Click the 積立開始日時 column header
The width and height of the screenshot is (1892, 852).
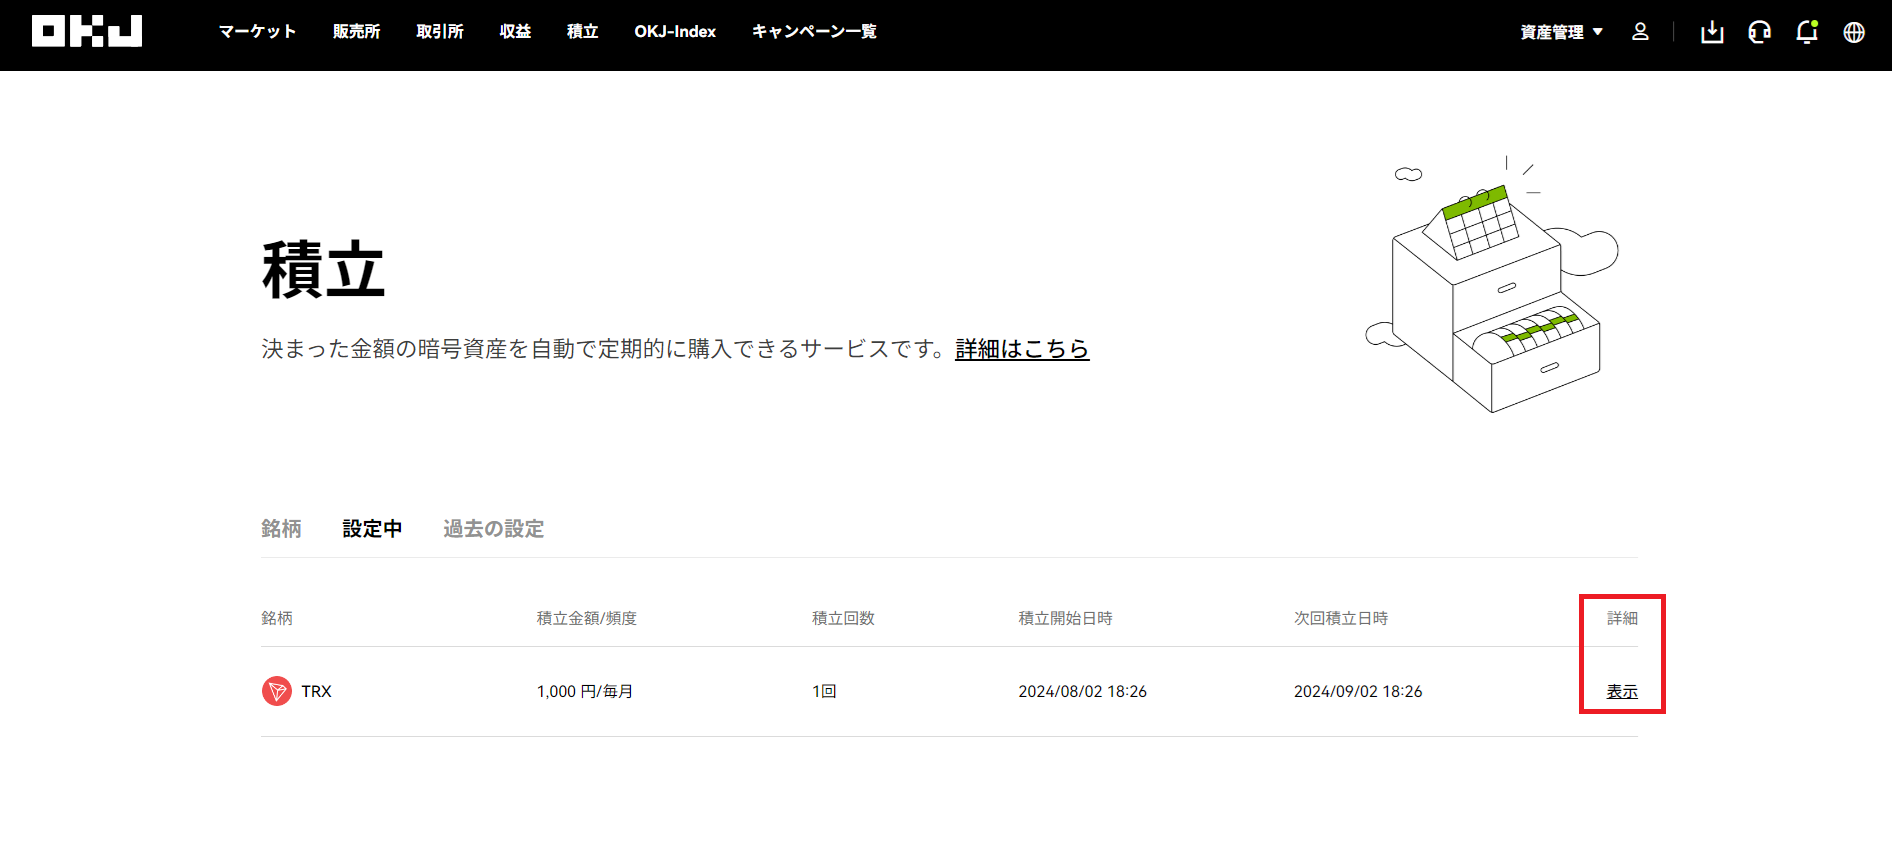pyautogui.click(x=1065, y=618)
